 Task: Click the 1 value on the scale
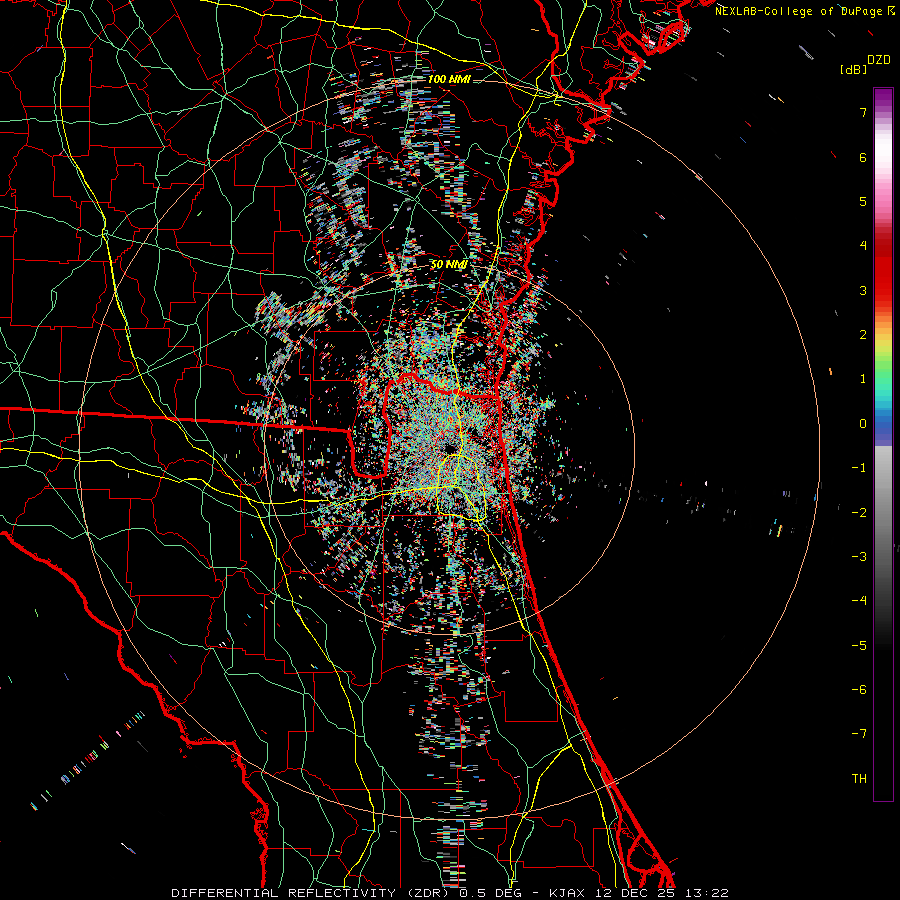tap(863, 379)
